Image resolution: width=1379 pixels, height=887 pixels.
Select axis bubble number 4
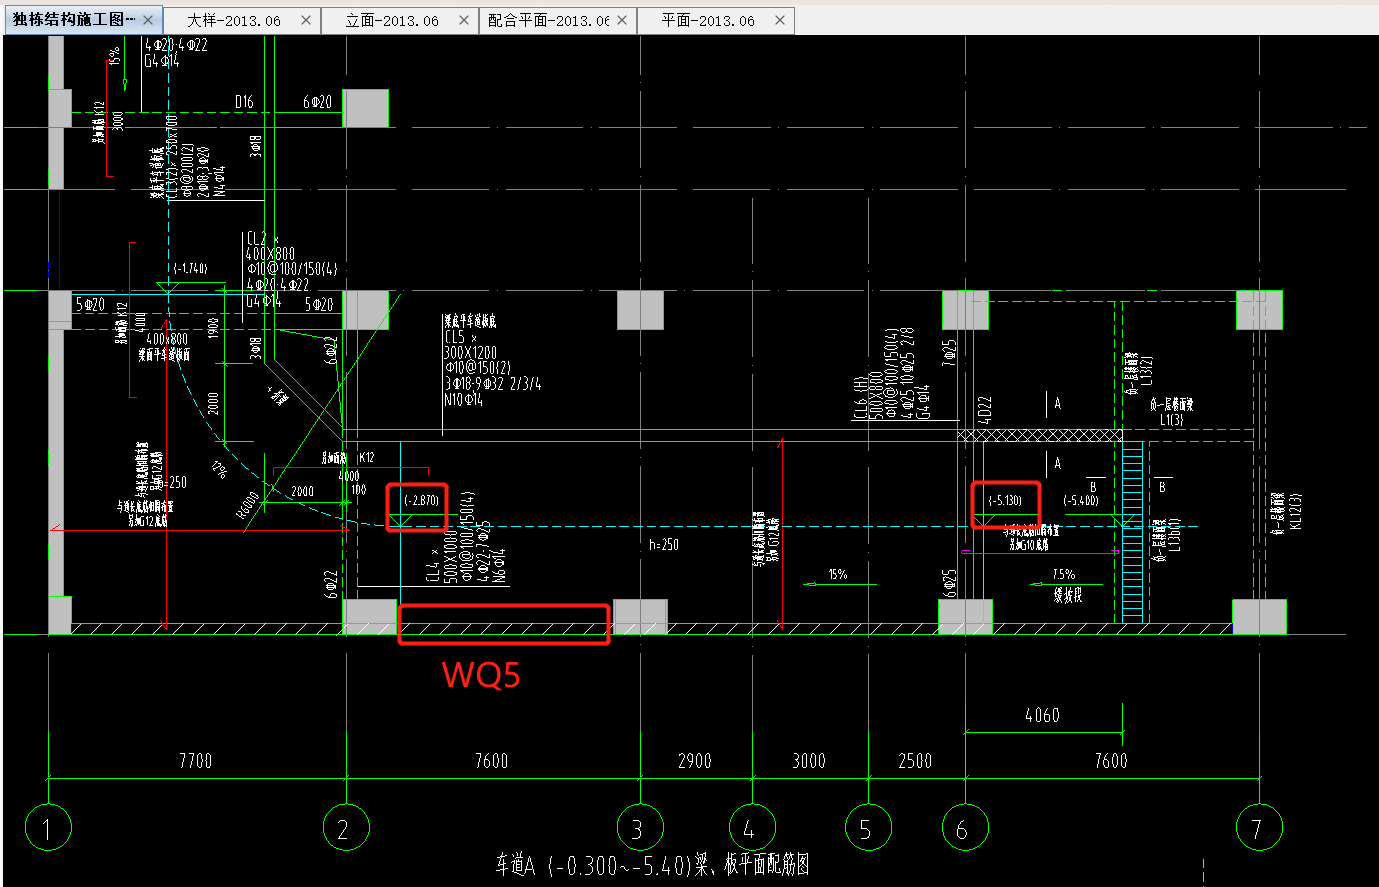tap(751, 828)
